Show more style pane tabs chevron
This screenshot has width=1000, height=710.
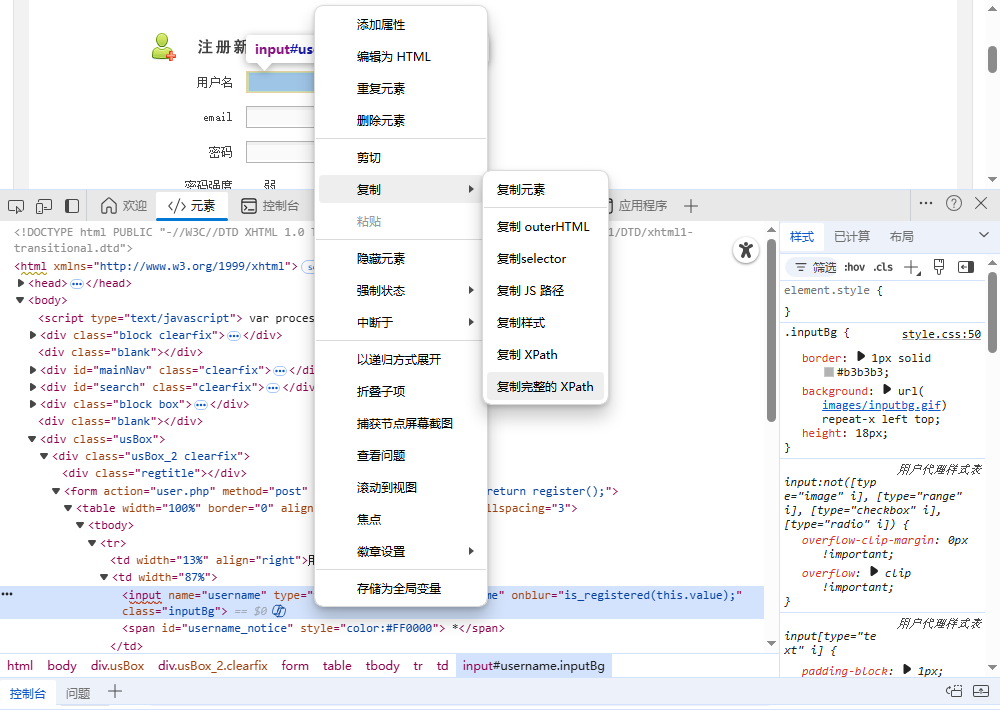tap(984, 235)
